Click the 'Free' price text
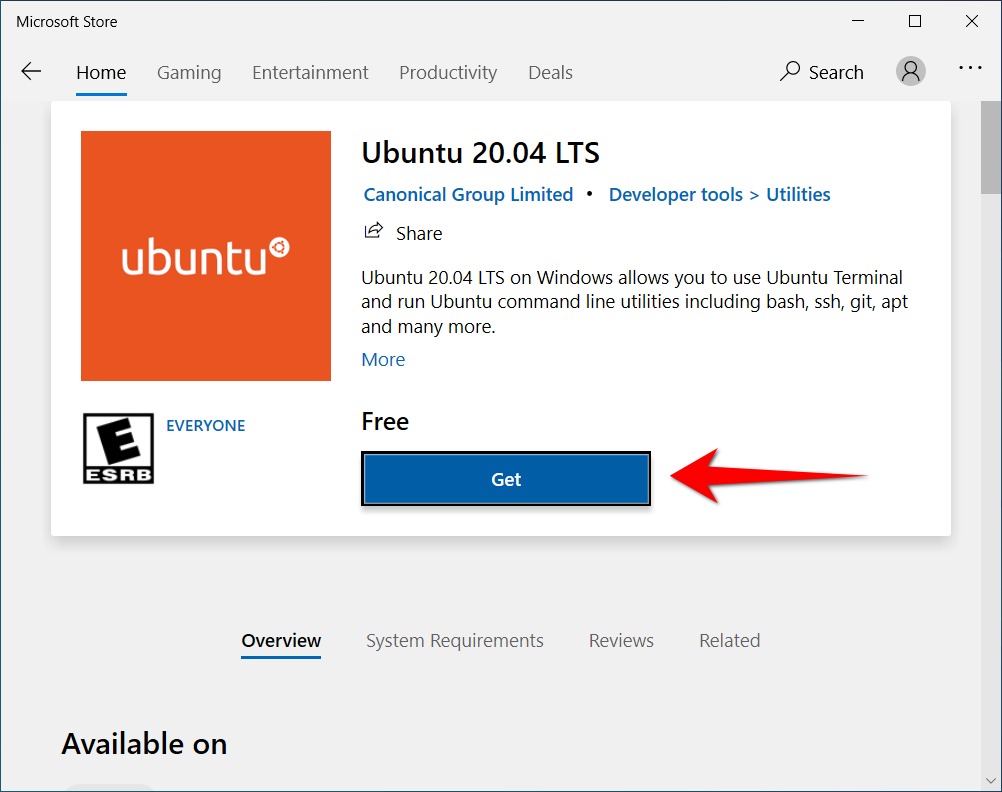Image resolution: width=1002 pixels, height=792 pixels. coord(385,422)
